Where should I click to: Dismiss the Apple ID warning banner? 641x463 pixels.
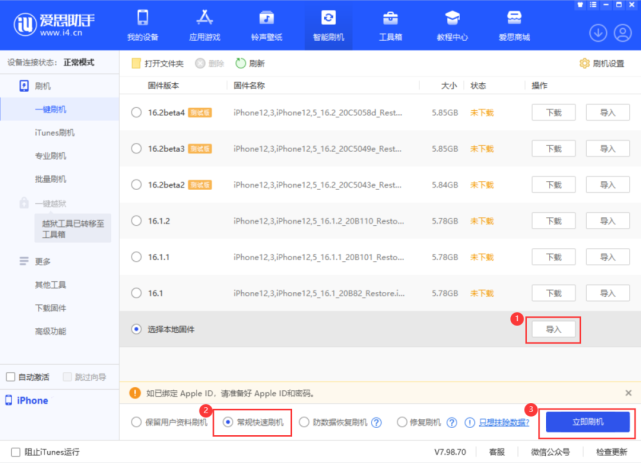(628, 393)
